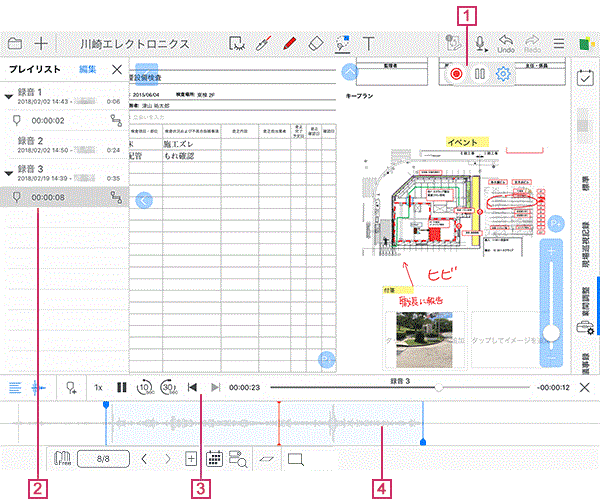The width and height of the screenshot is (600, 502).
Task: Start recording with the red record button
Action: tap(456, 73)
